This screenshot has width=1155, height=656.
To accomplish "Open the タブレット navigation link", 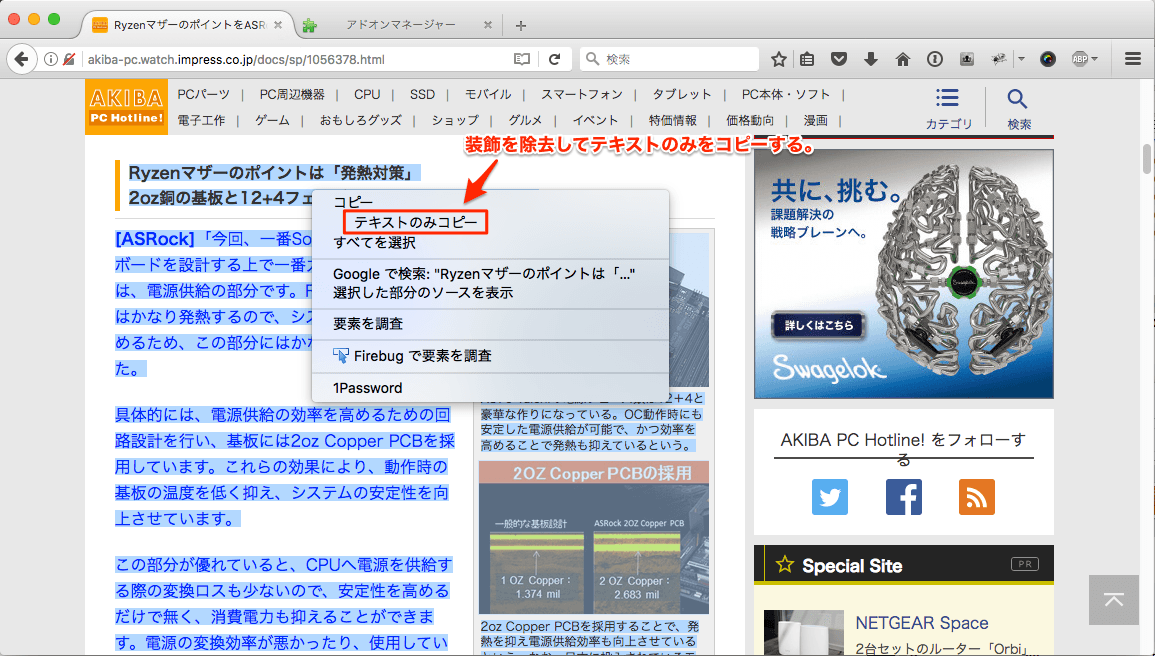I will click(682, 94).
